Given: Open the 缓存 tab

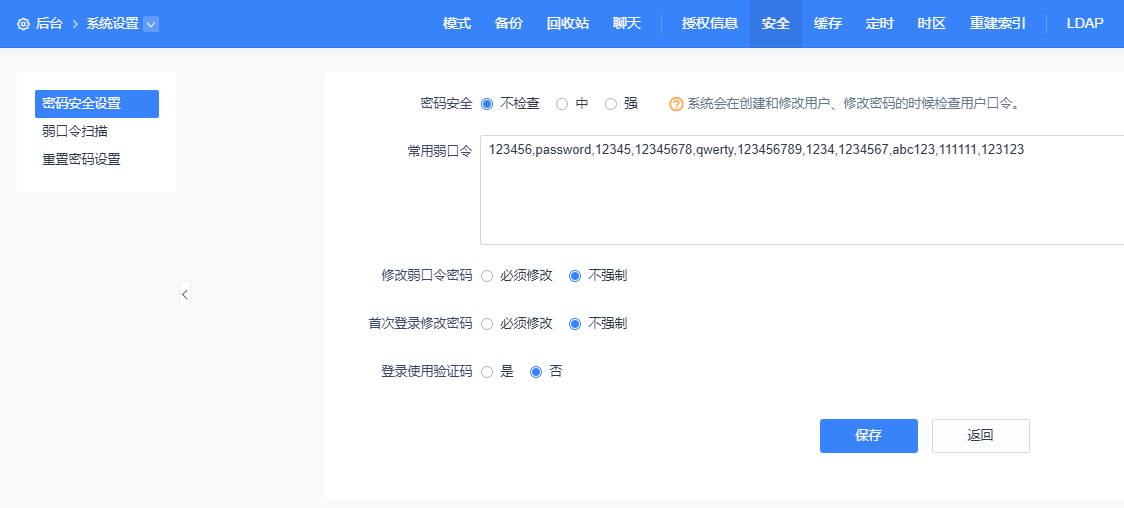Looking at the screenshot, I should pos(828,24).
